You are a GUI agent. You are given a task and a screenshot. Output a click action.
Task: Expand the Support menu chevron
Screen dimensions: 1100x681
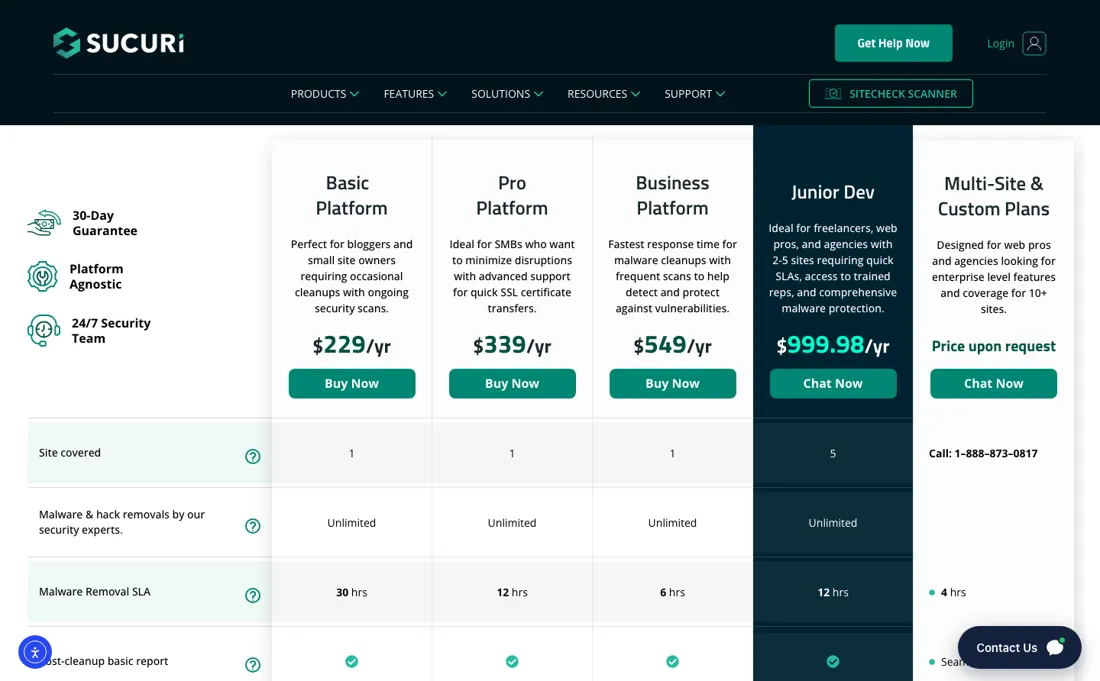click(x=720, y=94)
